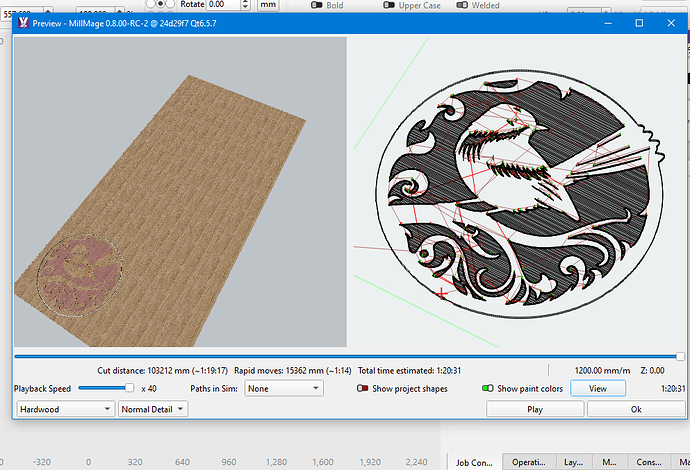Click the Rotate field stepper arrows
The width and height of the screenshot is (690, 470).
point(246,4)
